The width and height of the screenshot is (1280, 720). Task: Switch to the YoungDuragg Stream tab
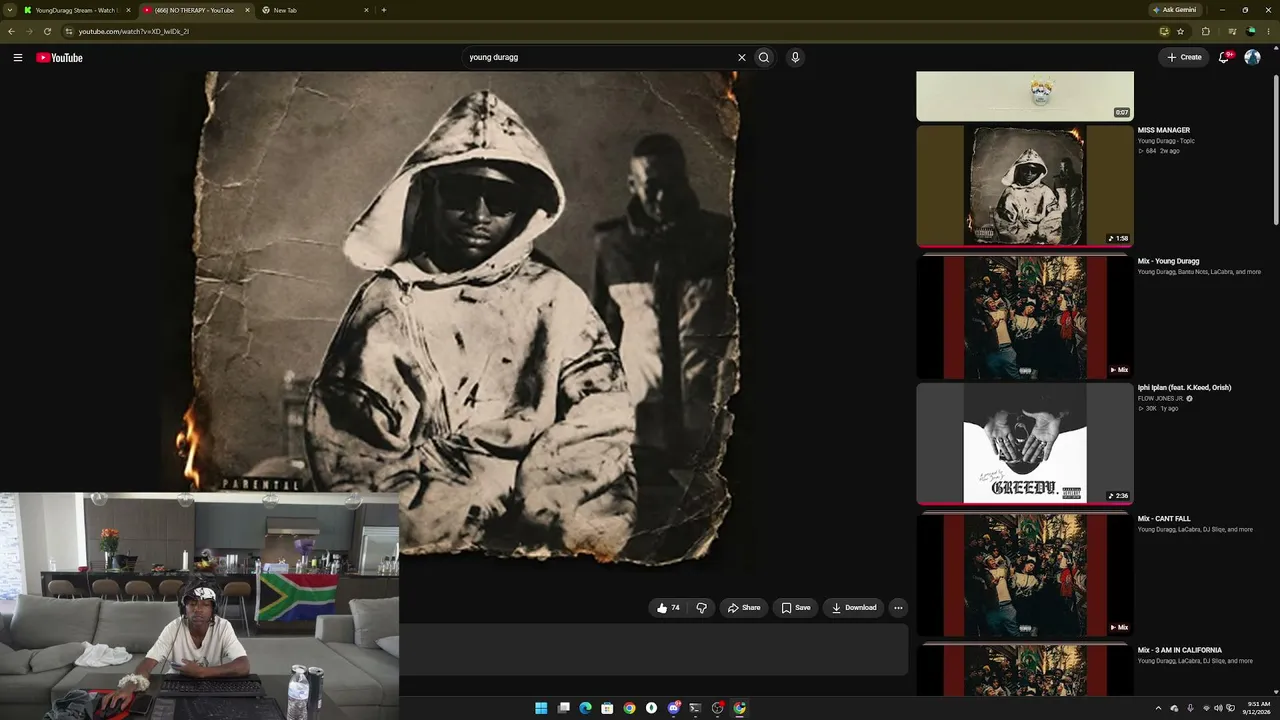pos(77,10)
